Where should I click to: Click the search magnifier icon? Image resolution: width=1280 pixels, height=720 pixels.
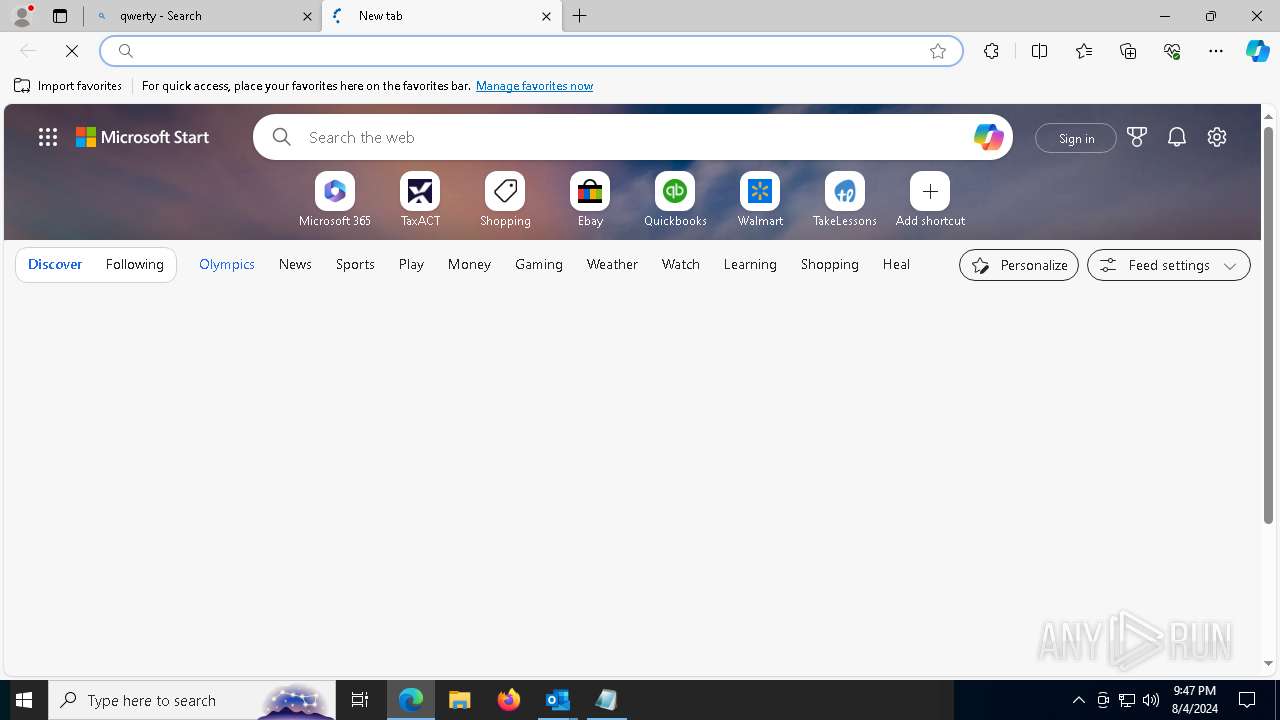coord(282,137)
